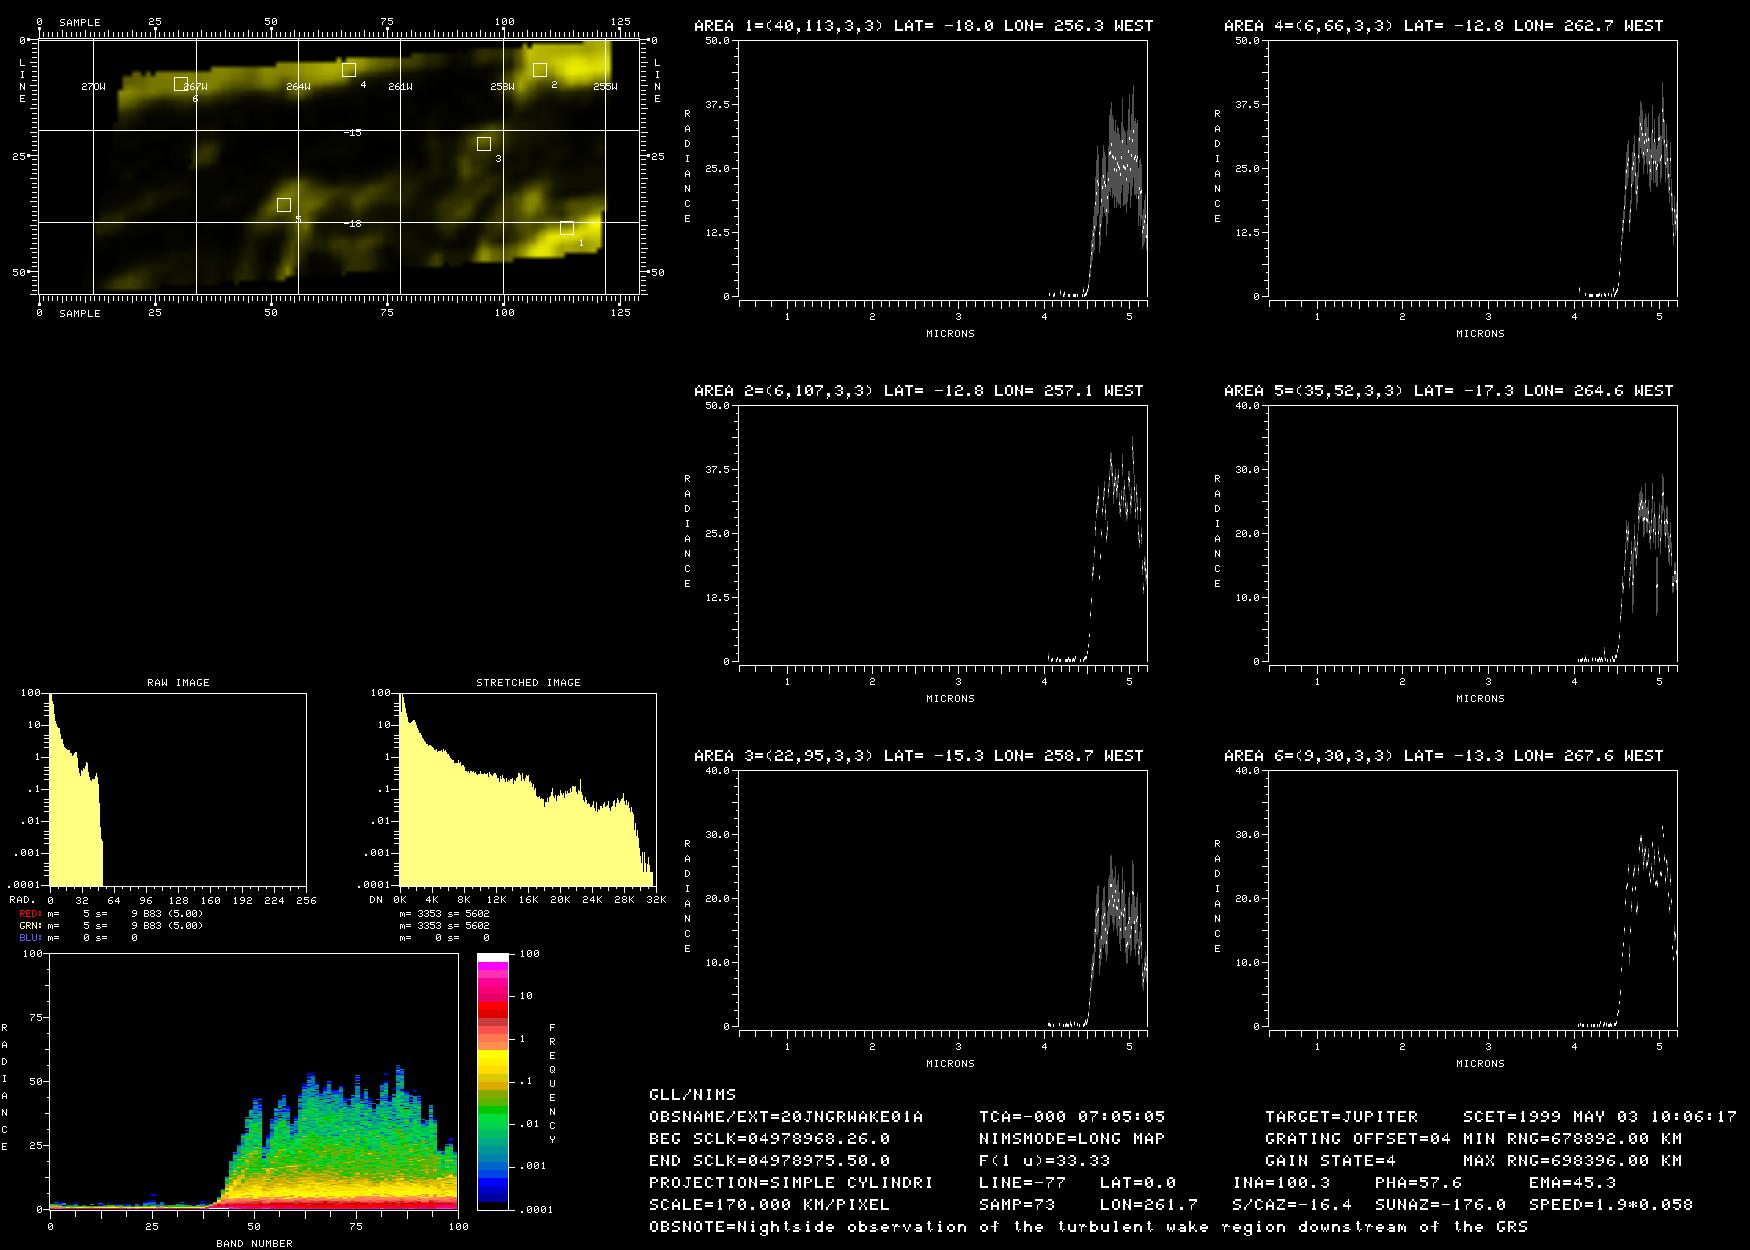Click the 264W longitude label on the map
Screen dimensions: 1750x1250
tap(298, 87)
